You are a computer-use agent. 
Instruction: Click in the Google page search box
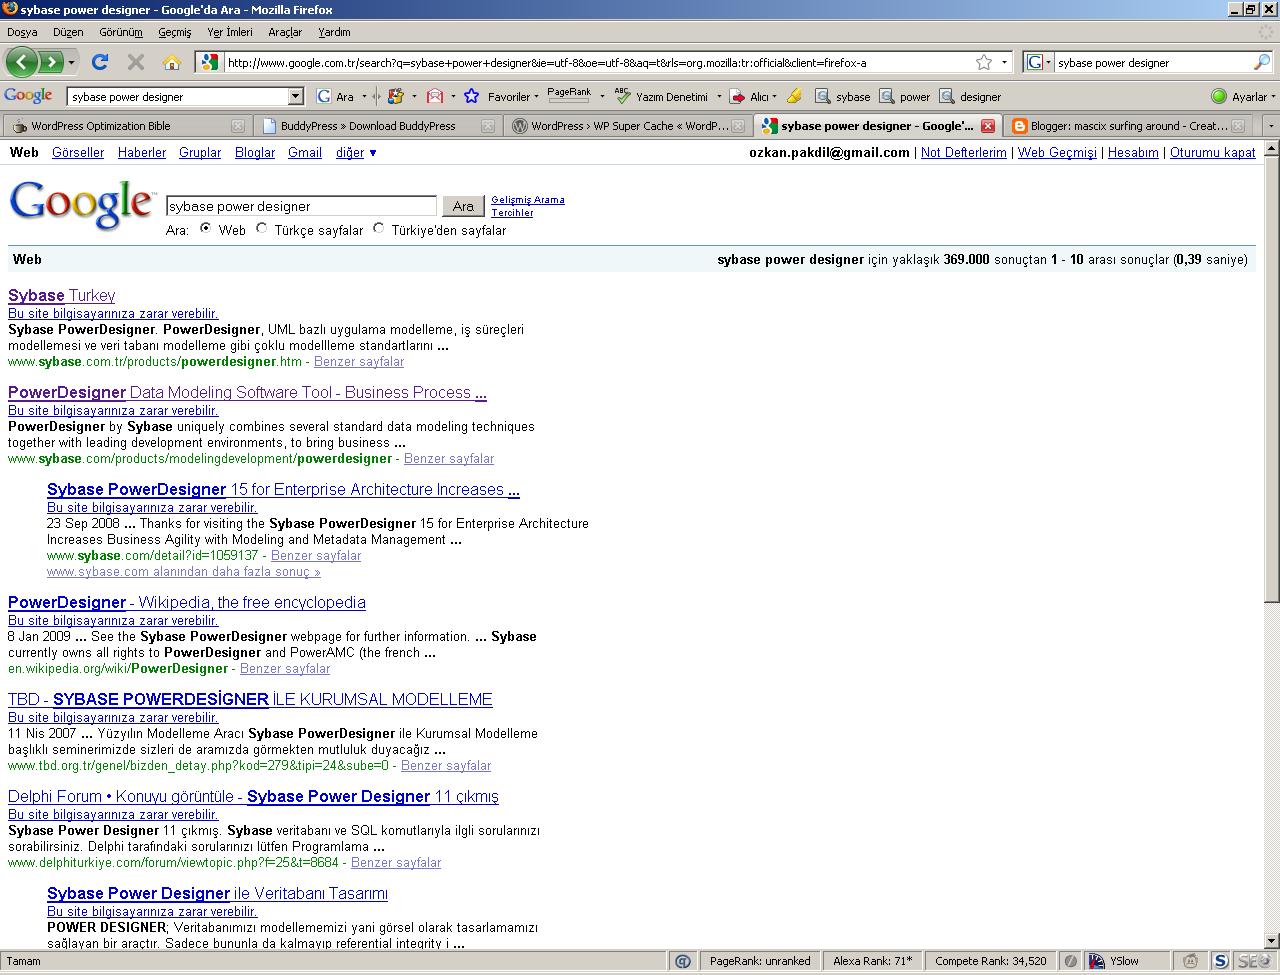[x=301, y=206]
